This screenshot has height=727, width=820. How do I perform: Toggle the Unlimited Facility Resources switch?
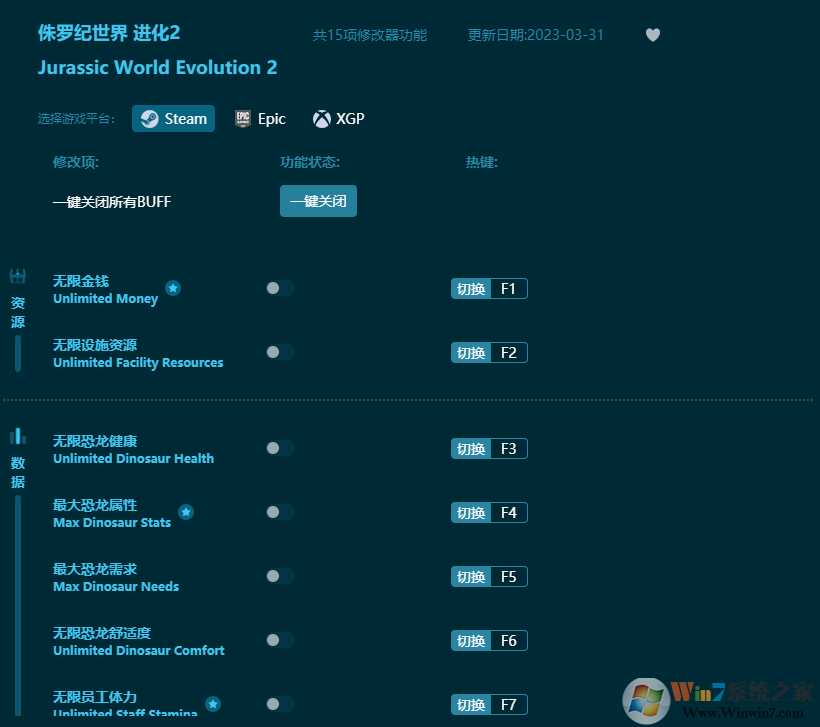pyautogui.click(x=279, y=352)
